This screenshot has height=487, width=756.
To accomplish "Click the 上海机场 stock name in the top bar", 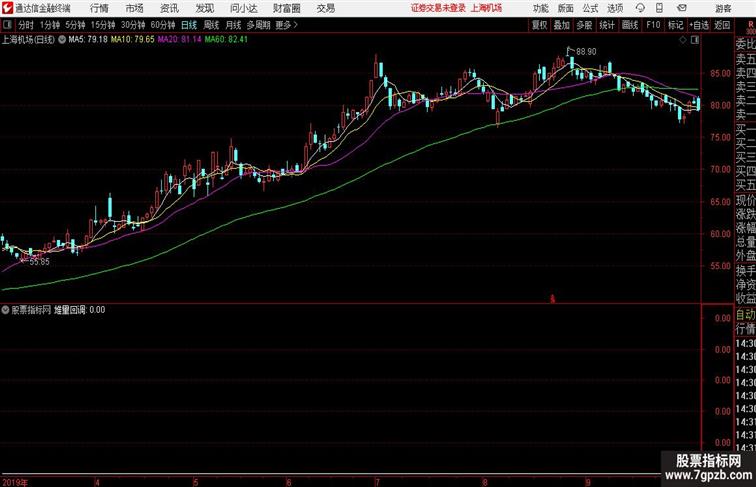I will tap(486, 8).
